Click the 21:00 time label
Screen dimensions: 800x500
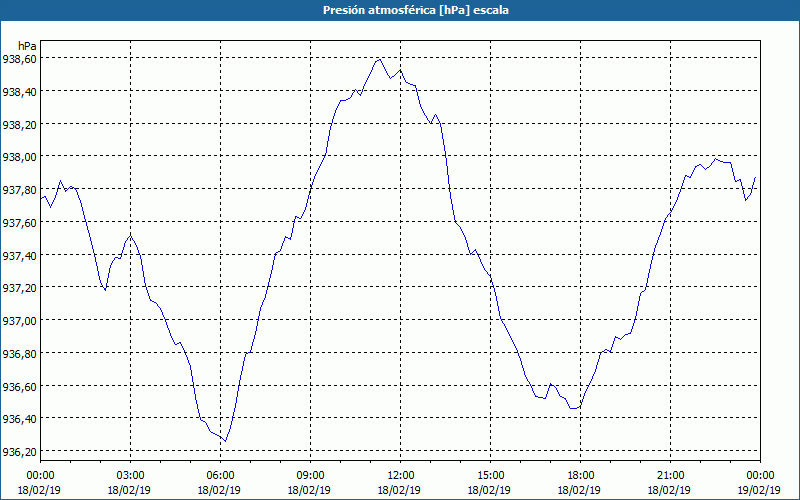click(670, 476)
